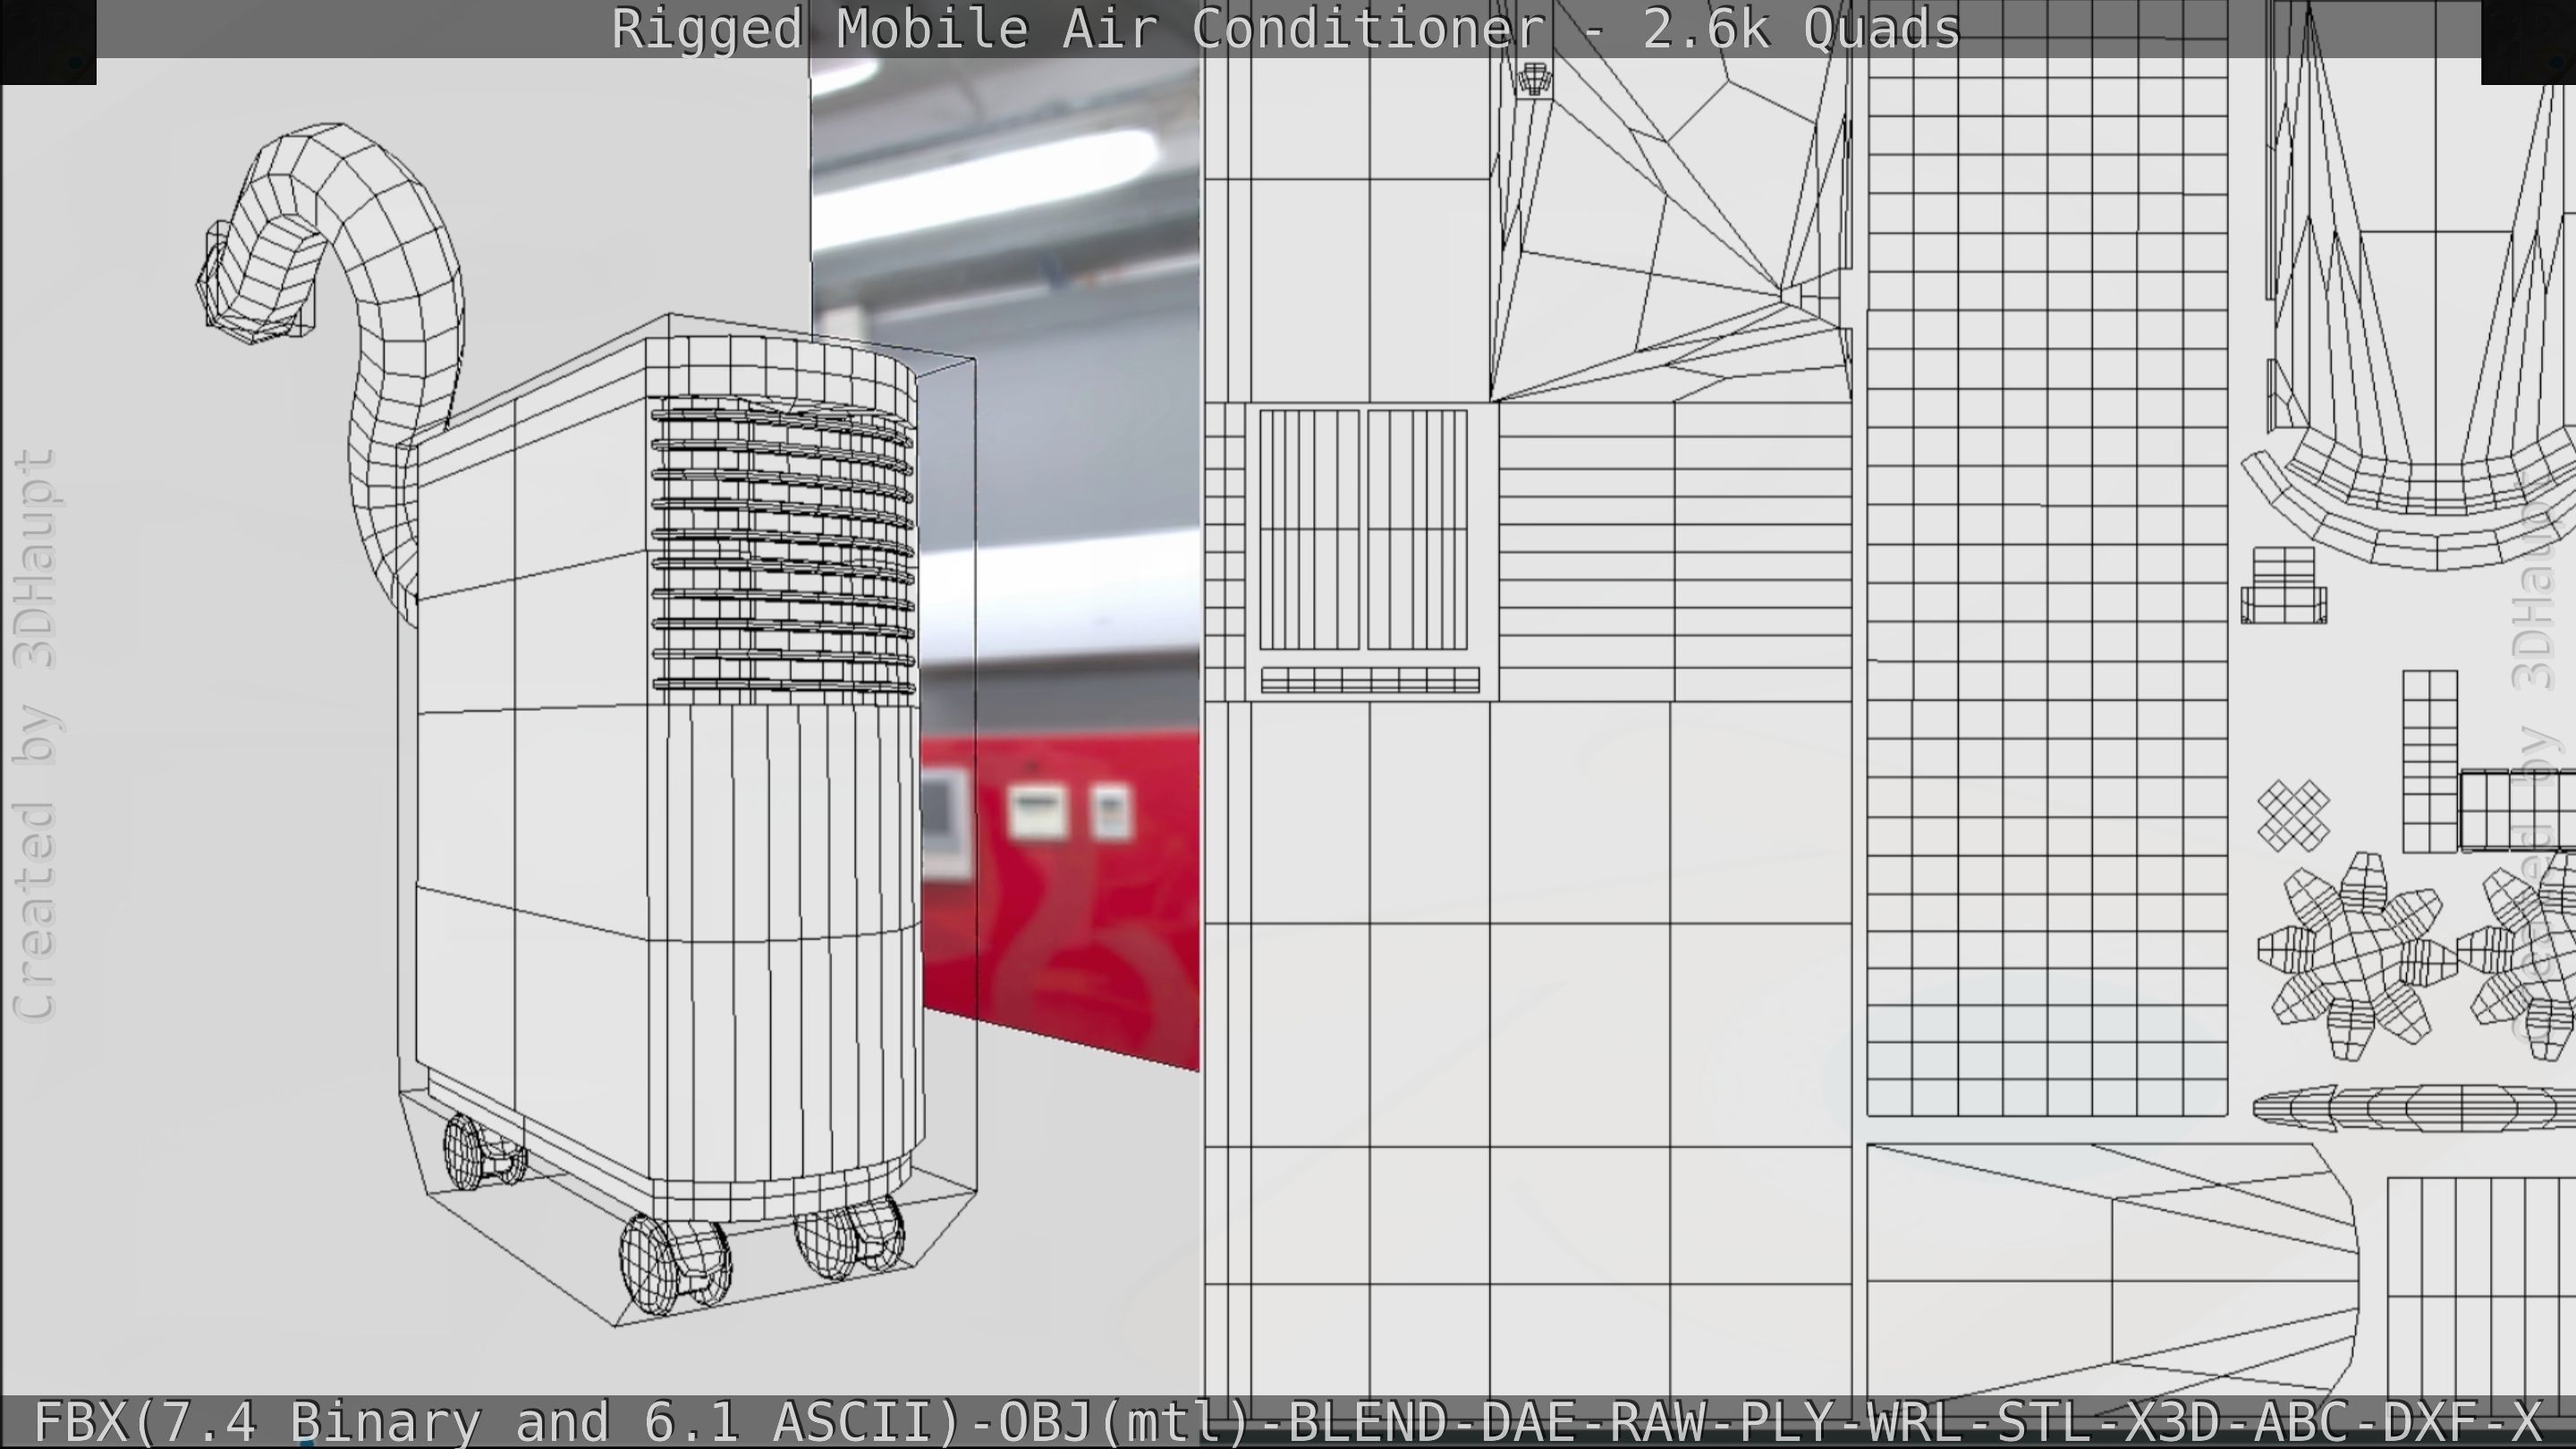Select the large square-grid UV island
The height and width of the screenshot is (1449, 2576).
pyautogui.click(x=2047, y=560)
